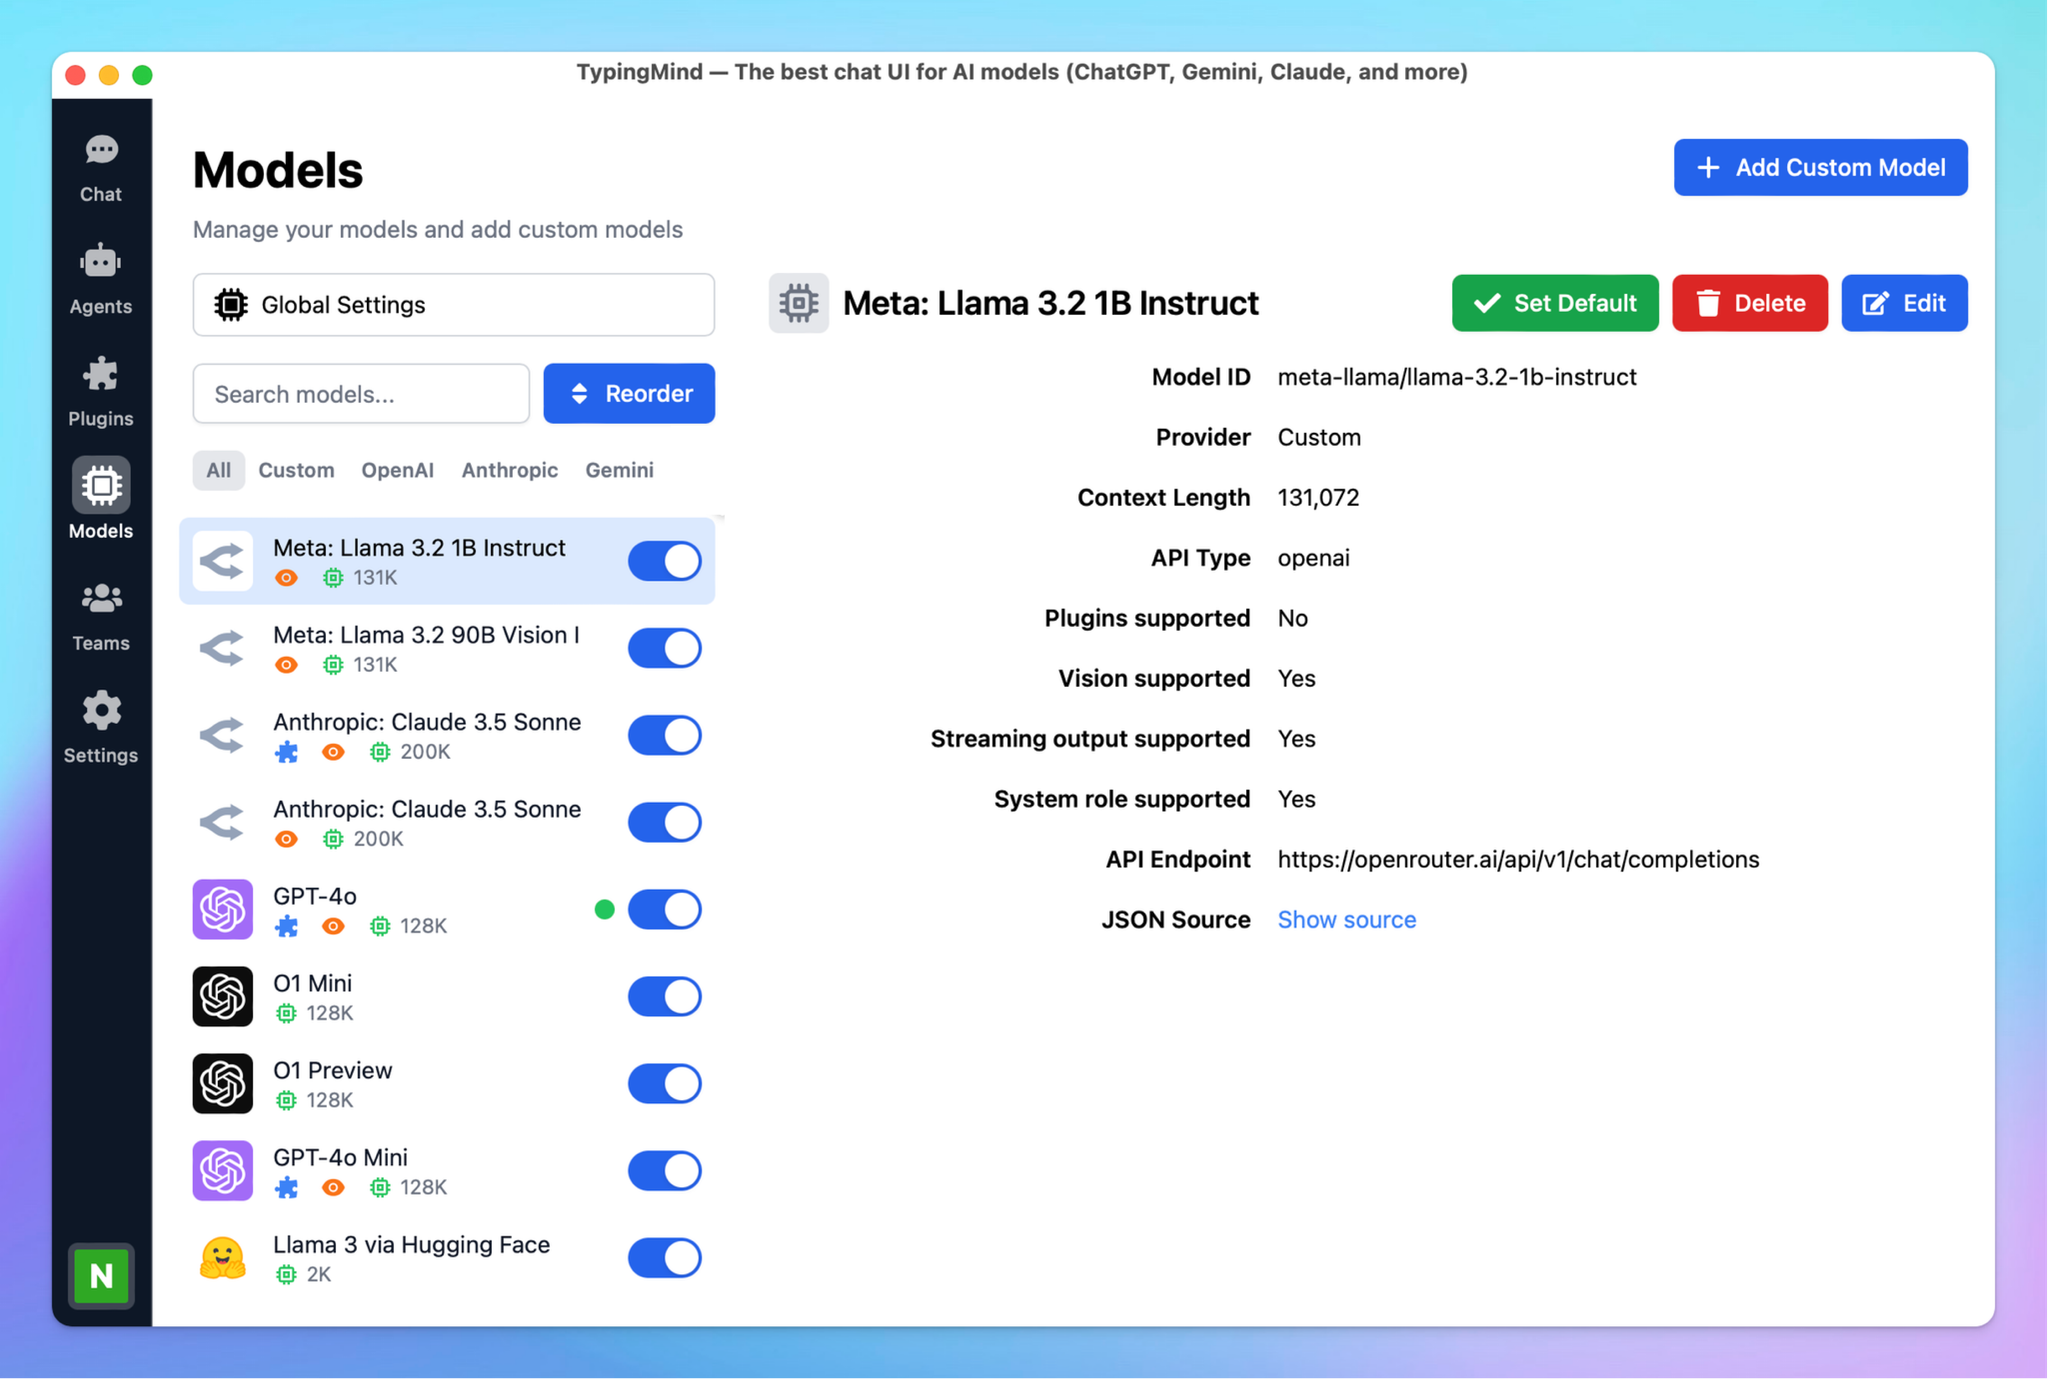Click the Global Settings chip icon
The width and height of the screenshot is (2048, 1379).
point(231,305)
